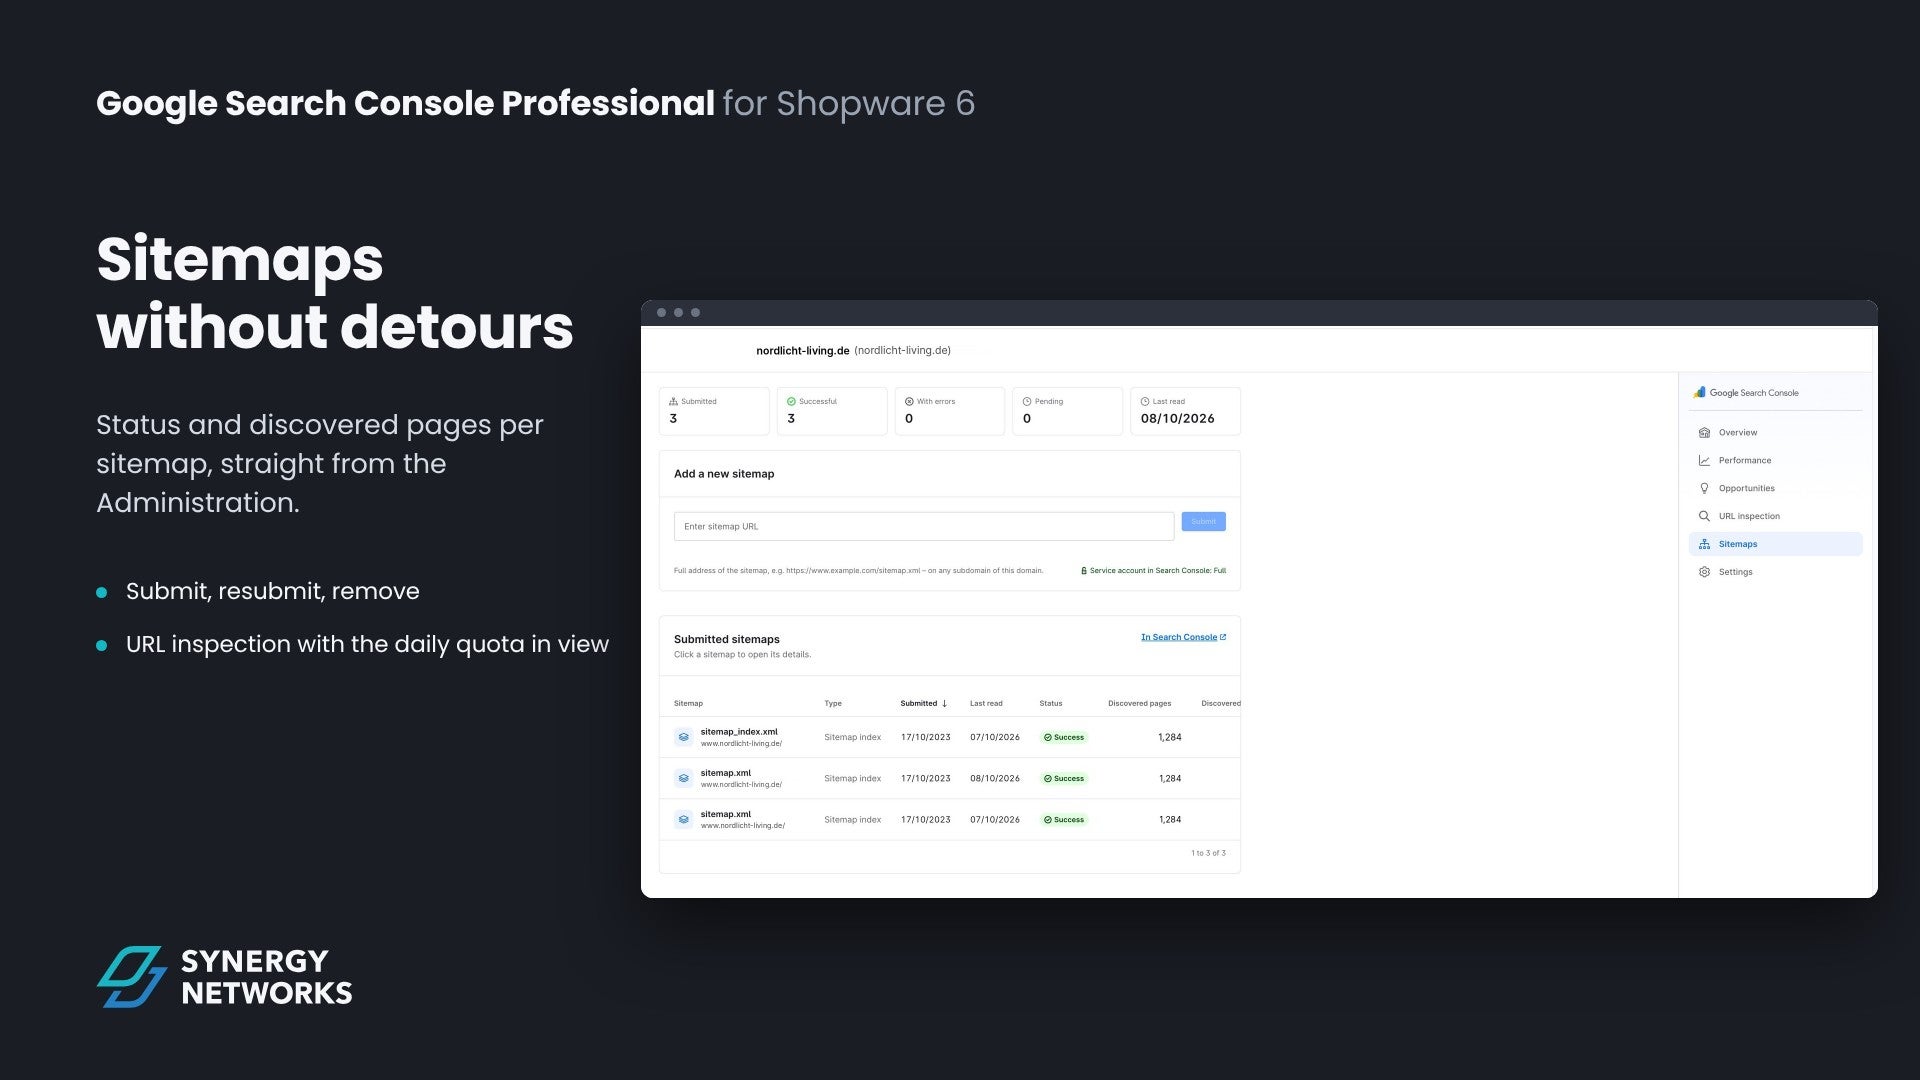Click the Pending card label
Viewport: 1920px width, 1080px height.
pyautogui.click(x=1049, y=402)
